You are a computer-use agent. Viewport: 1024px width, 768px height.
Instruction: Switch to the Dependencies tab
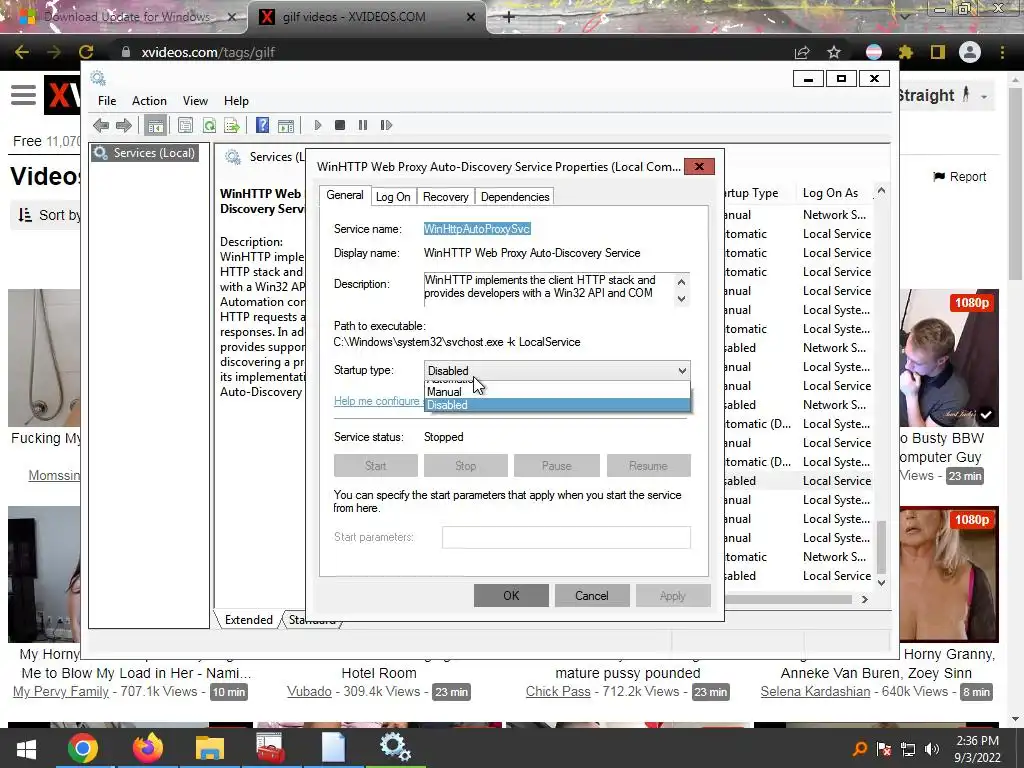515,197
